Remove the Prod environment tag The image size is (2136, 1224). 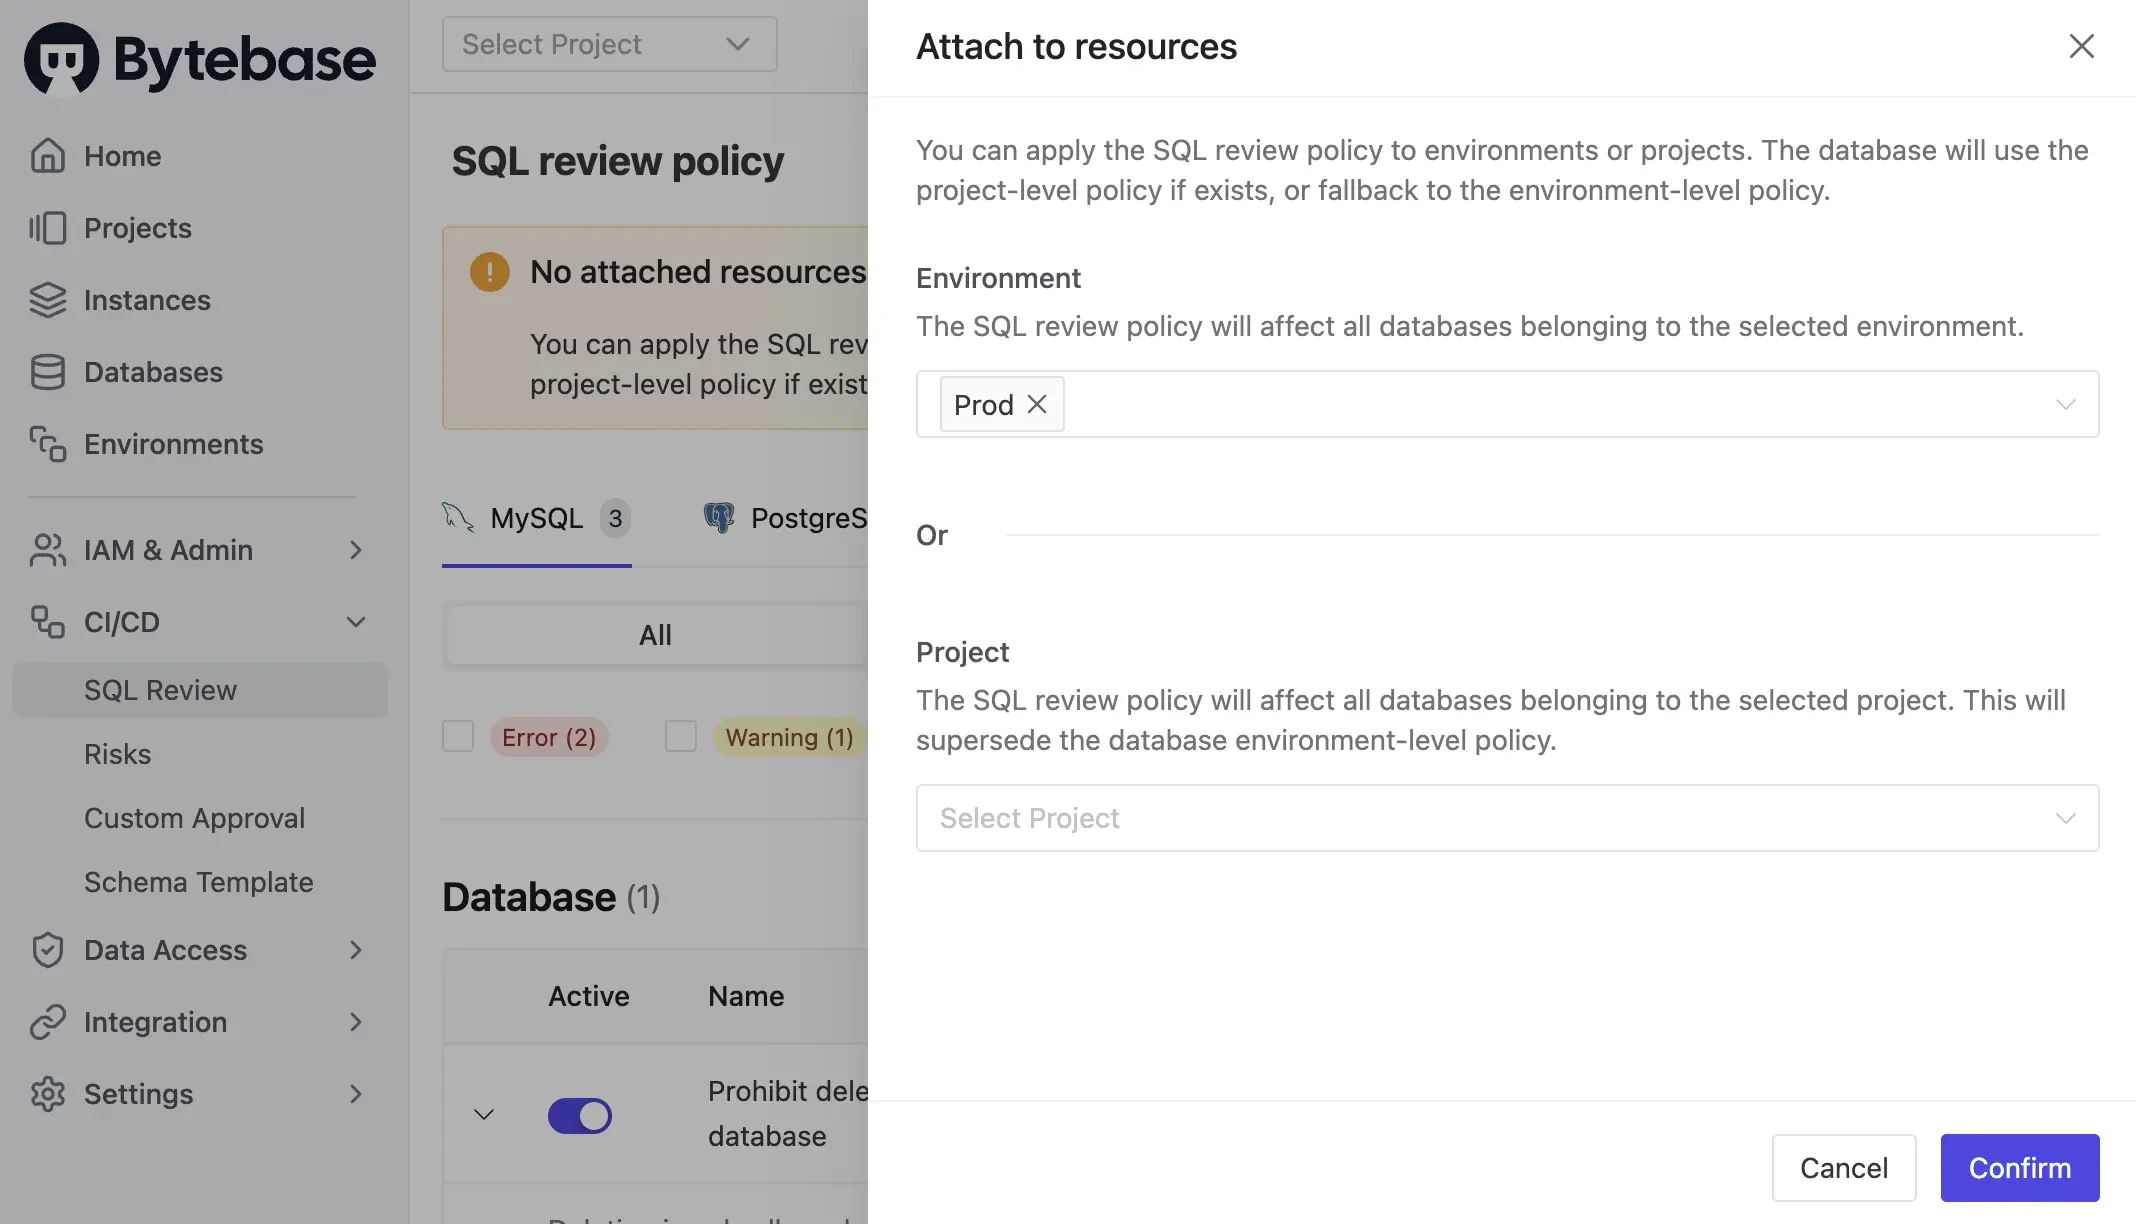[x=1037, y=404]
